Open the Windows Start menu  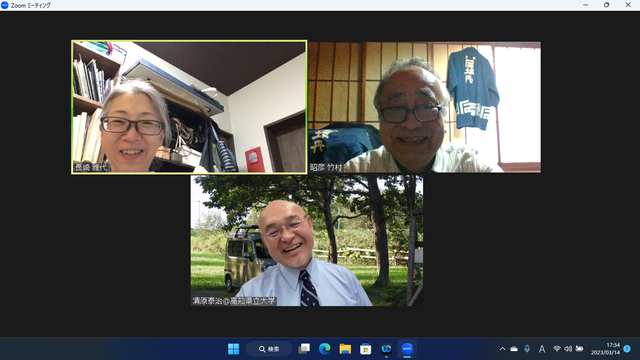point(233,349)
